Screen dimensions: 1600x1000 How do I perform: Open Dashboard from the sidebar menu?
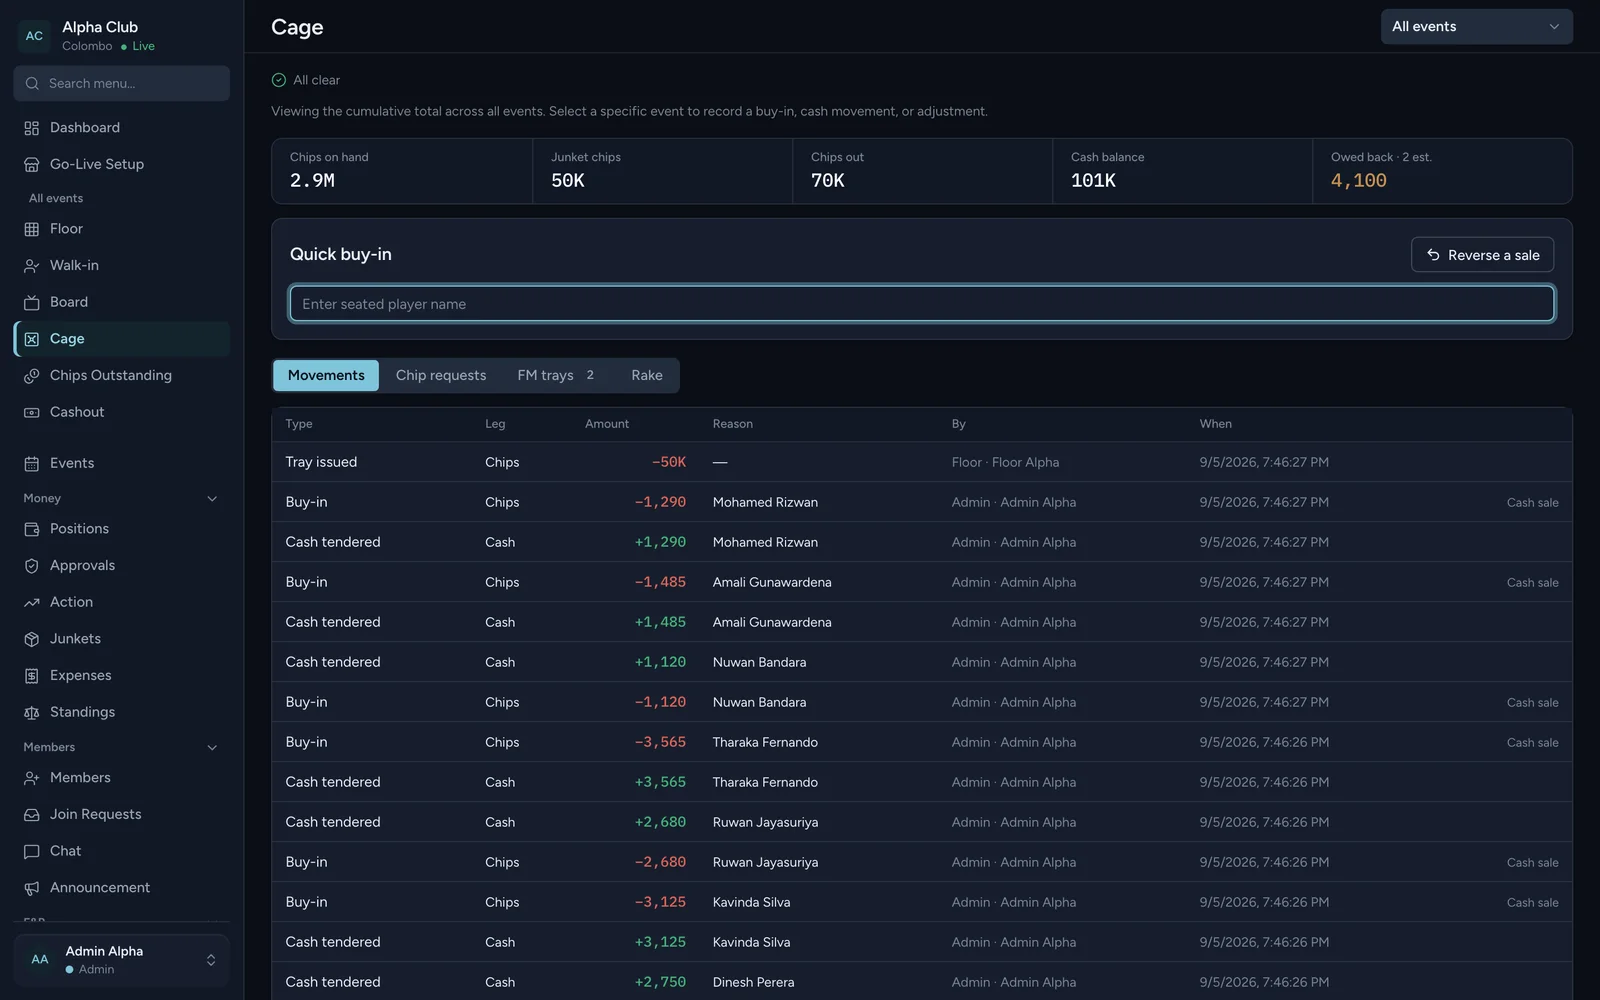click(122, 128)
